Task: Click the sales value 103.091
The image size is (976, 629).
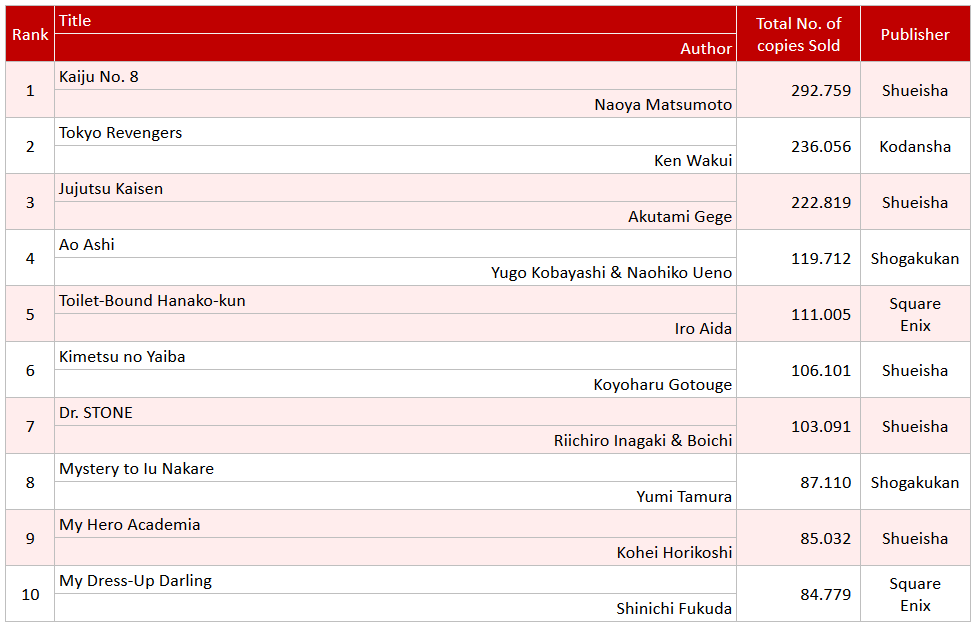Action: point(820,426)
